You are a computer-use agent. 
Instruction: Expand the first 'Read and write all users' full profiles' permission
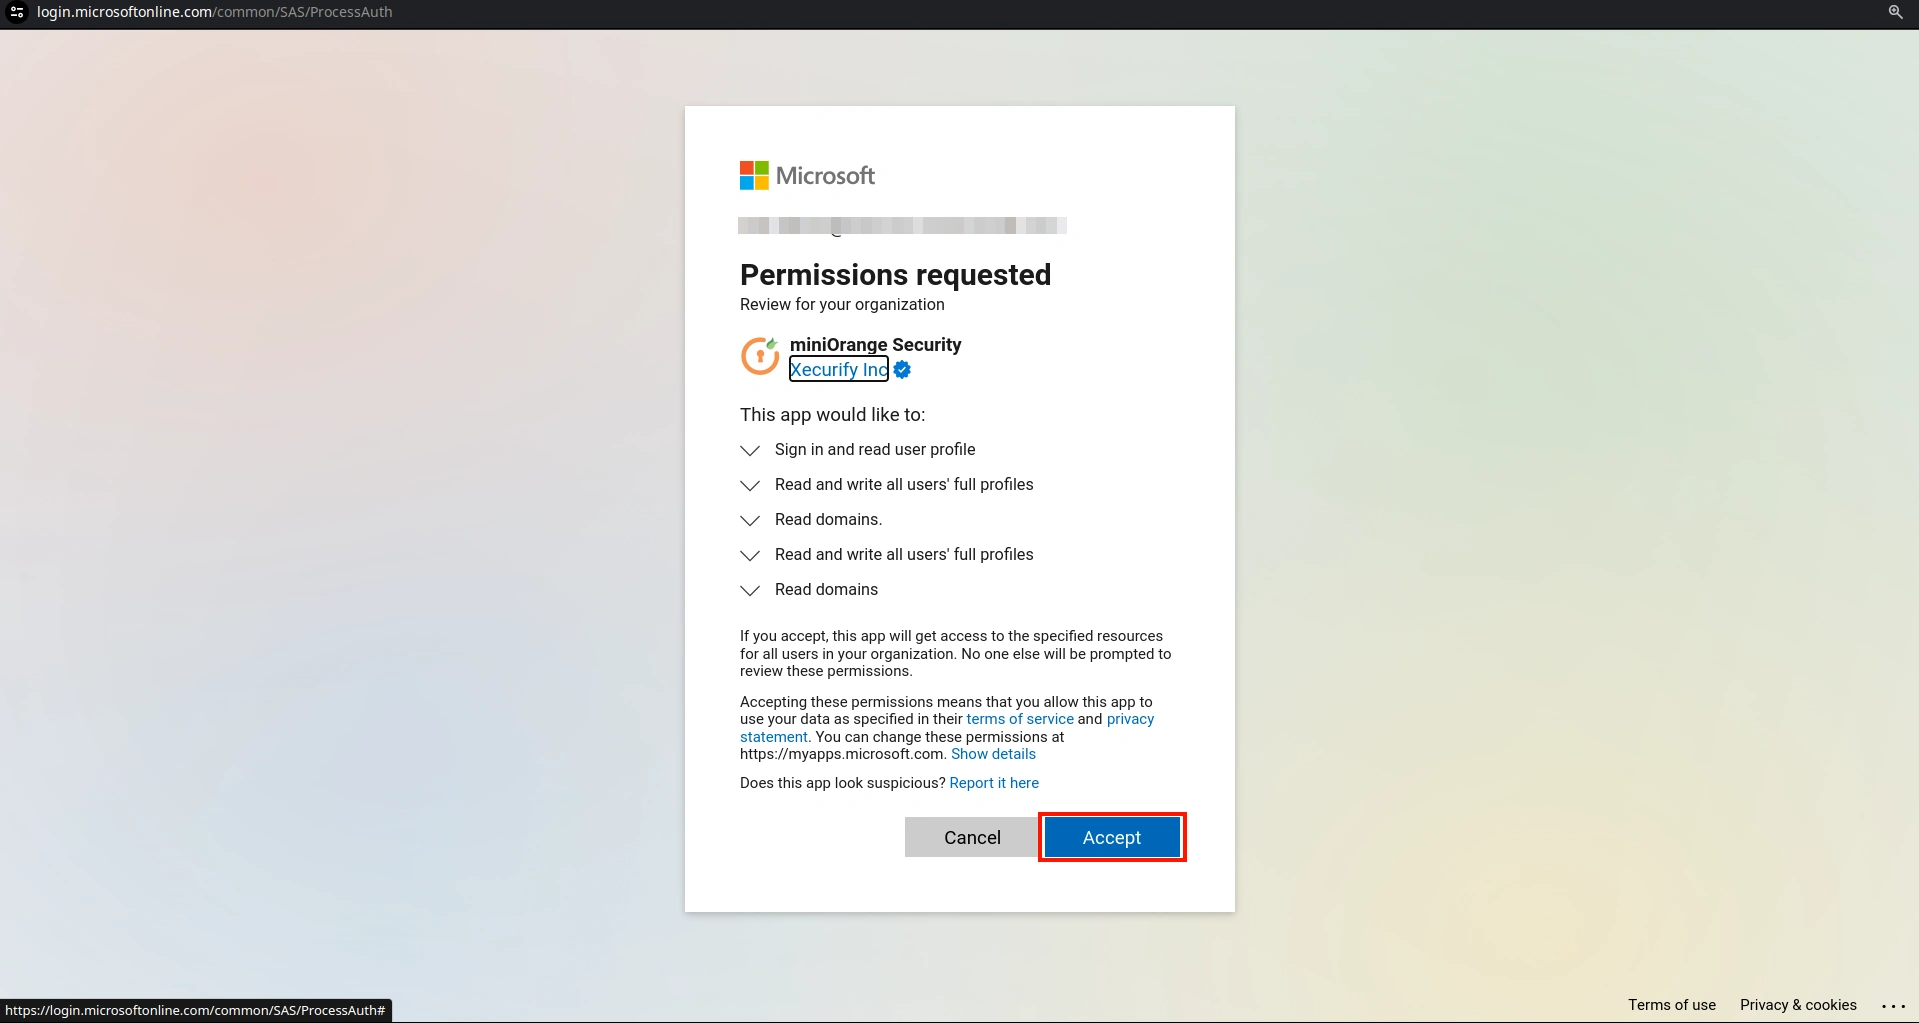(x=750, y=486)
